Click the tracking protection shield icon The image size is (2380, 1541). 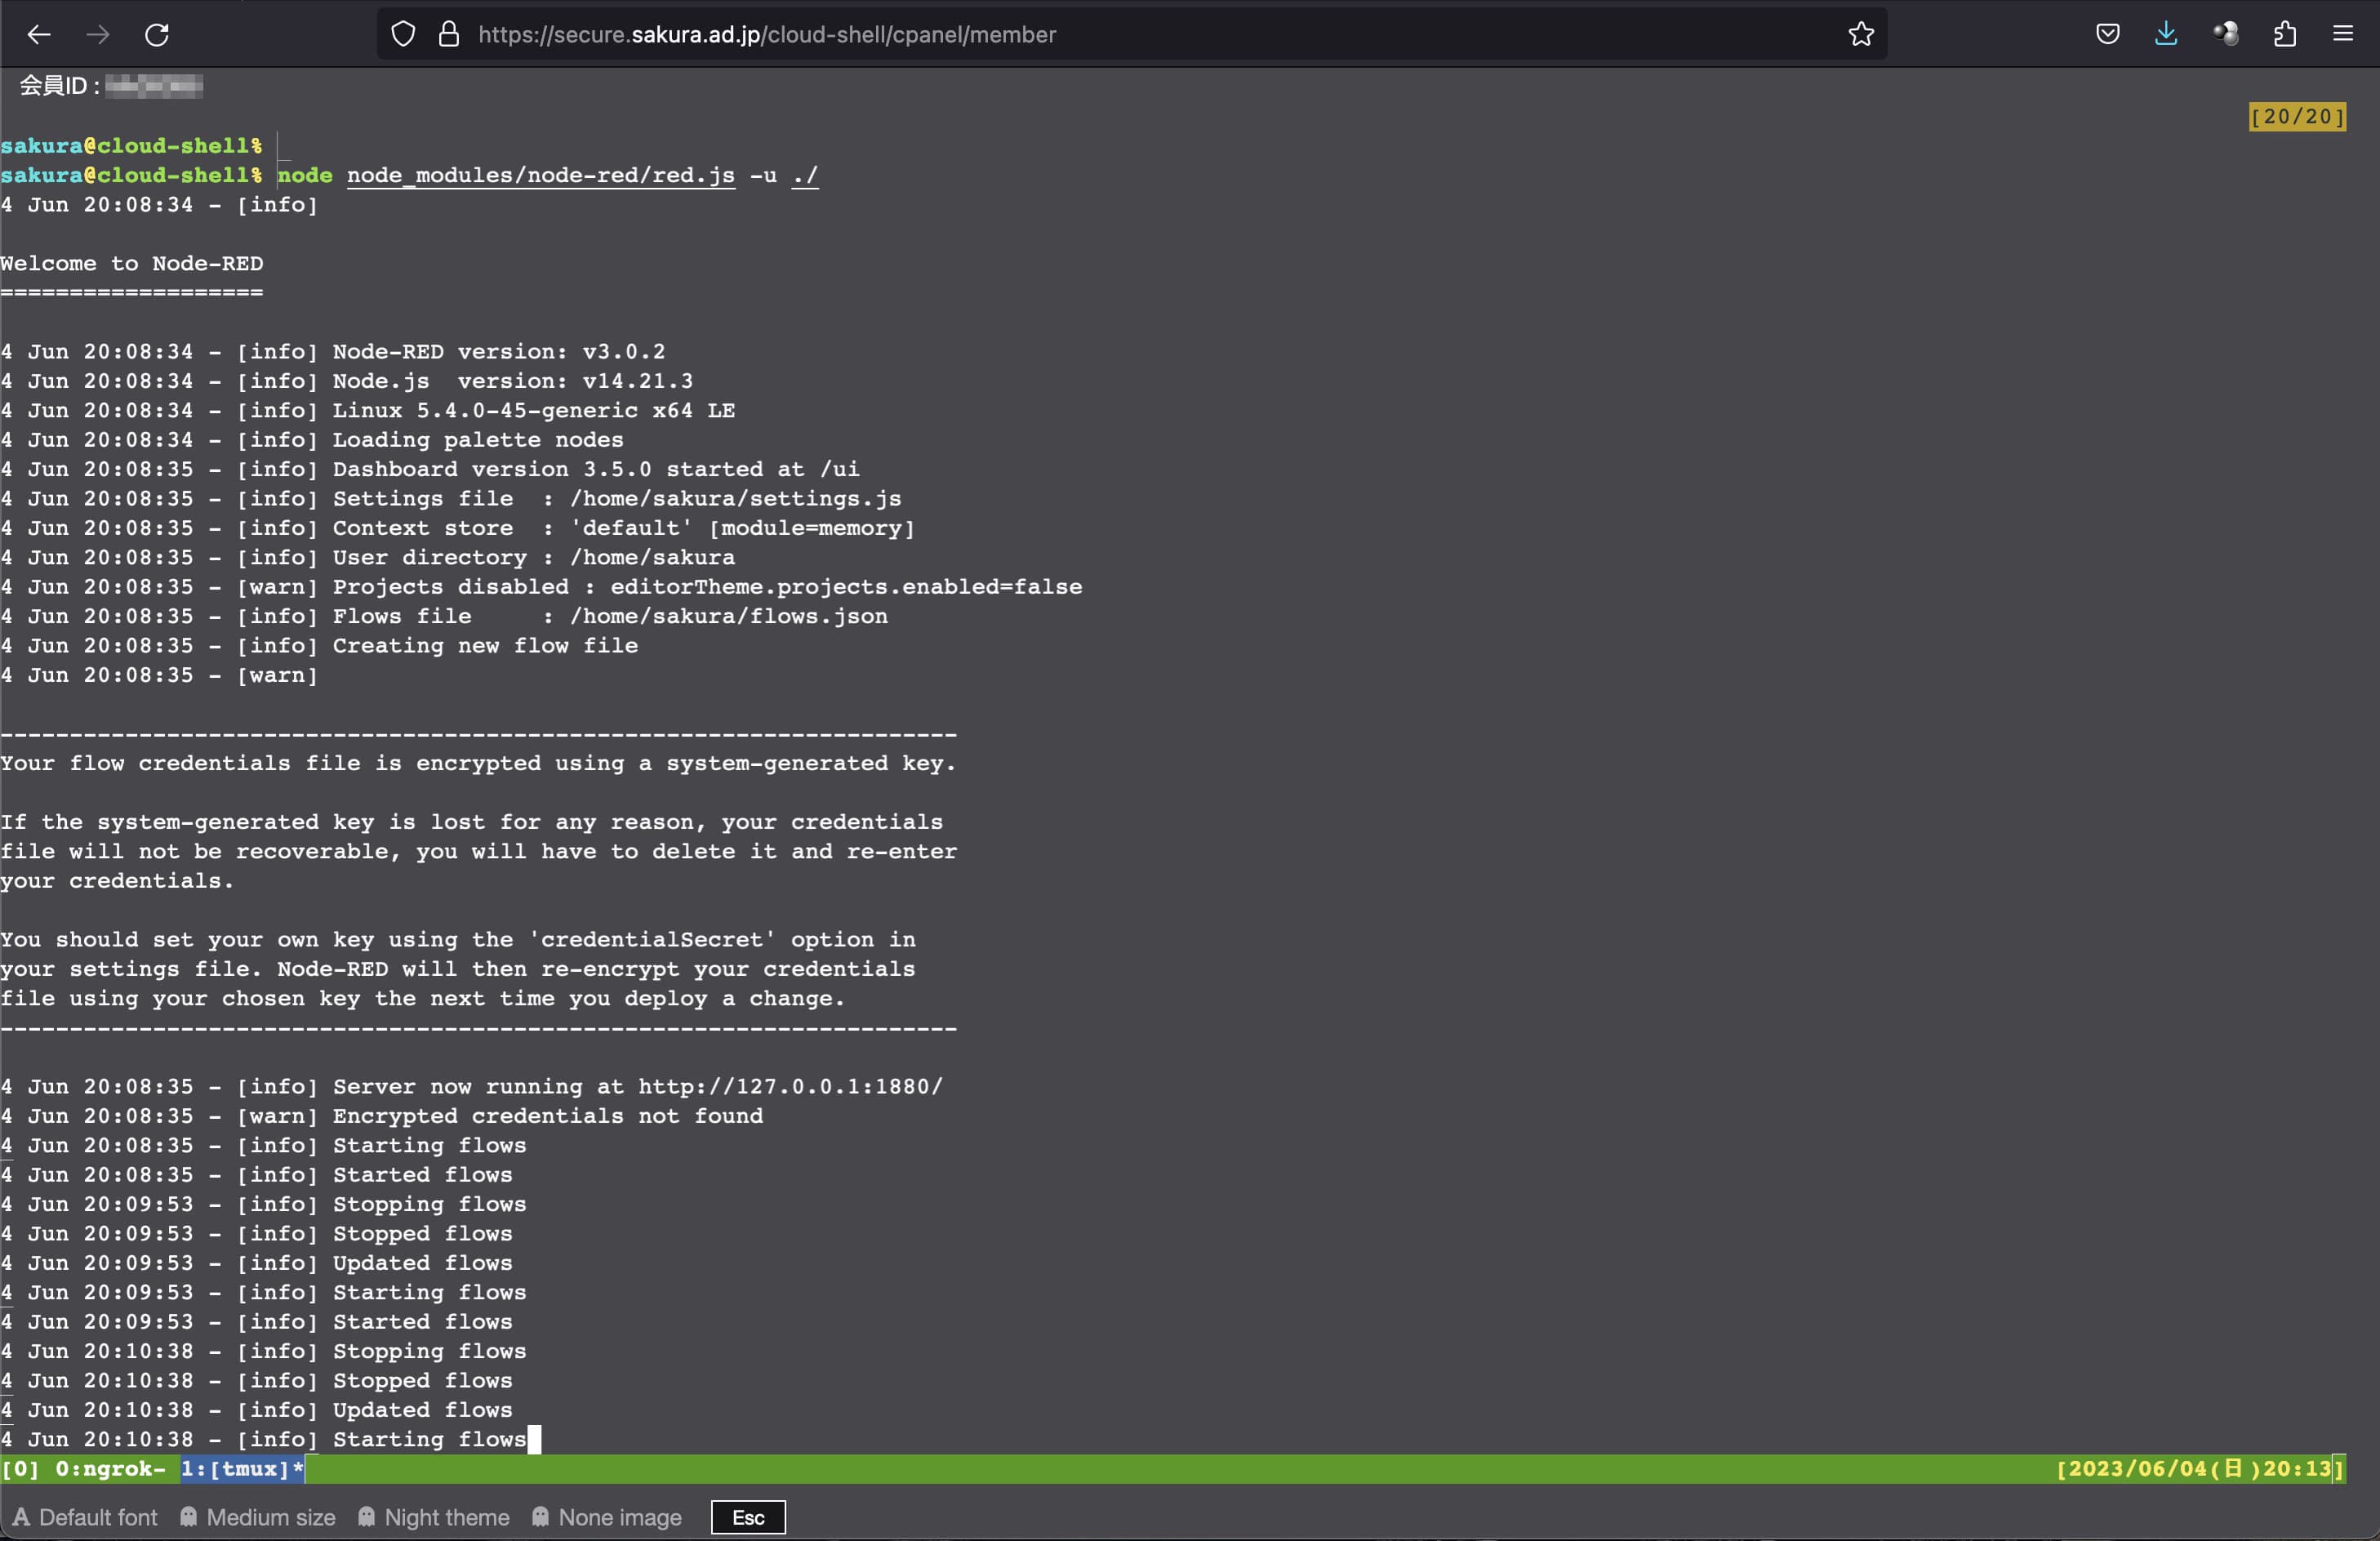coord(403,33)
